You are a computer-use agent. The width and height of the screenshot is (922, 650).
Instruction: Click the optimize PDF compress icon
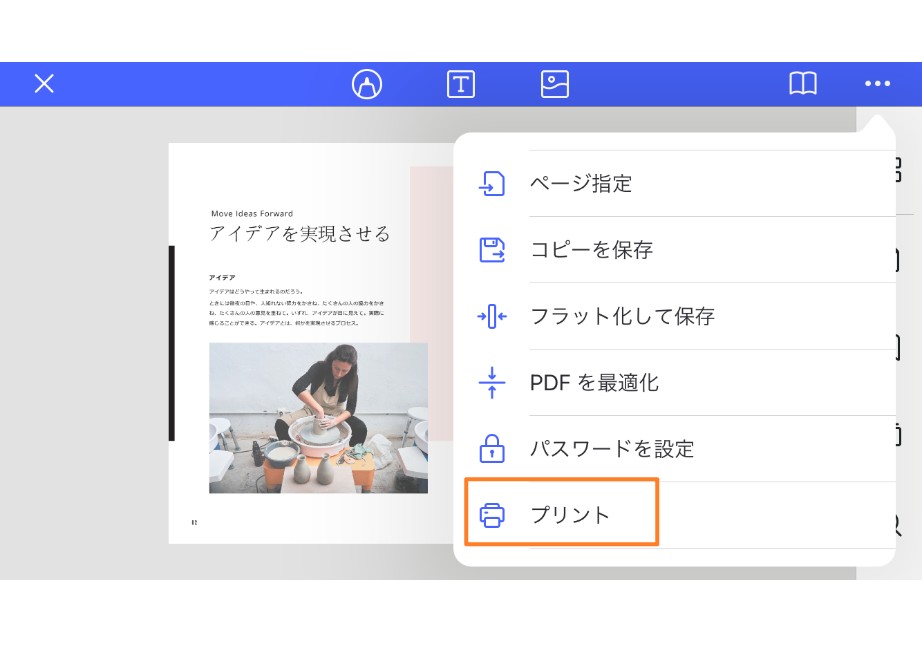[492, 383]
